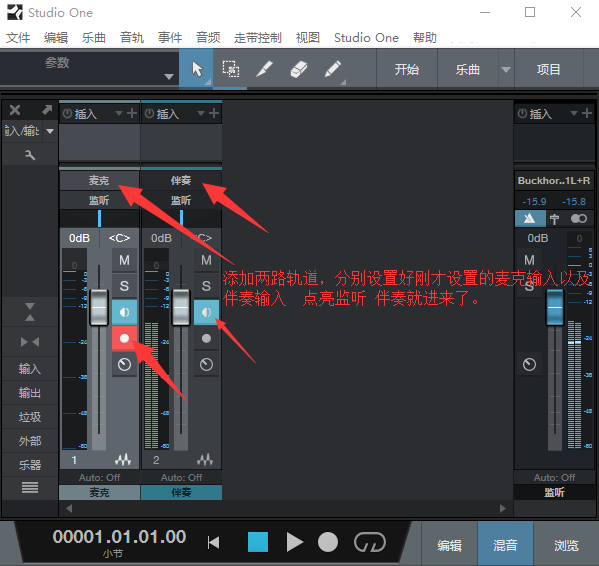
Task: Select the Arrow tool
Action: [196, 69]
